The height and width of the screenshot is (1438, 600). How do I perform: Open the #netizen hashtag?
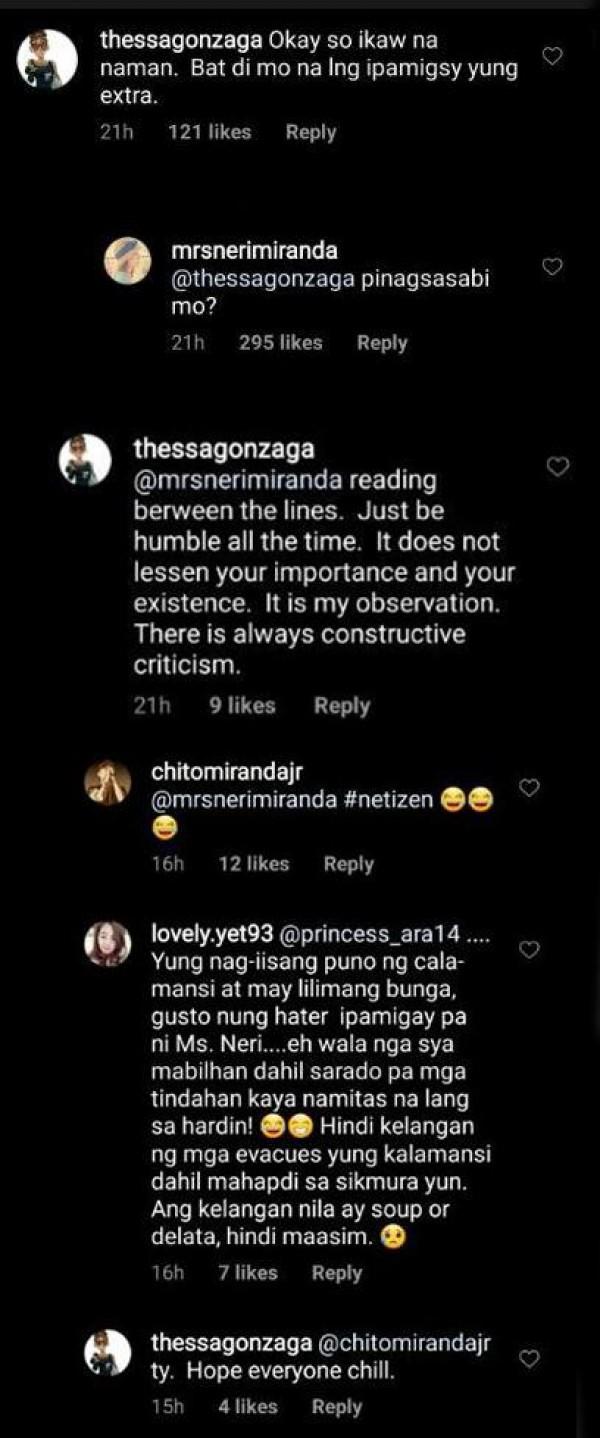pyautogui.click(x=397, y=803)
